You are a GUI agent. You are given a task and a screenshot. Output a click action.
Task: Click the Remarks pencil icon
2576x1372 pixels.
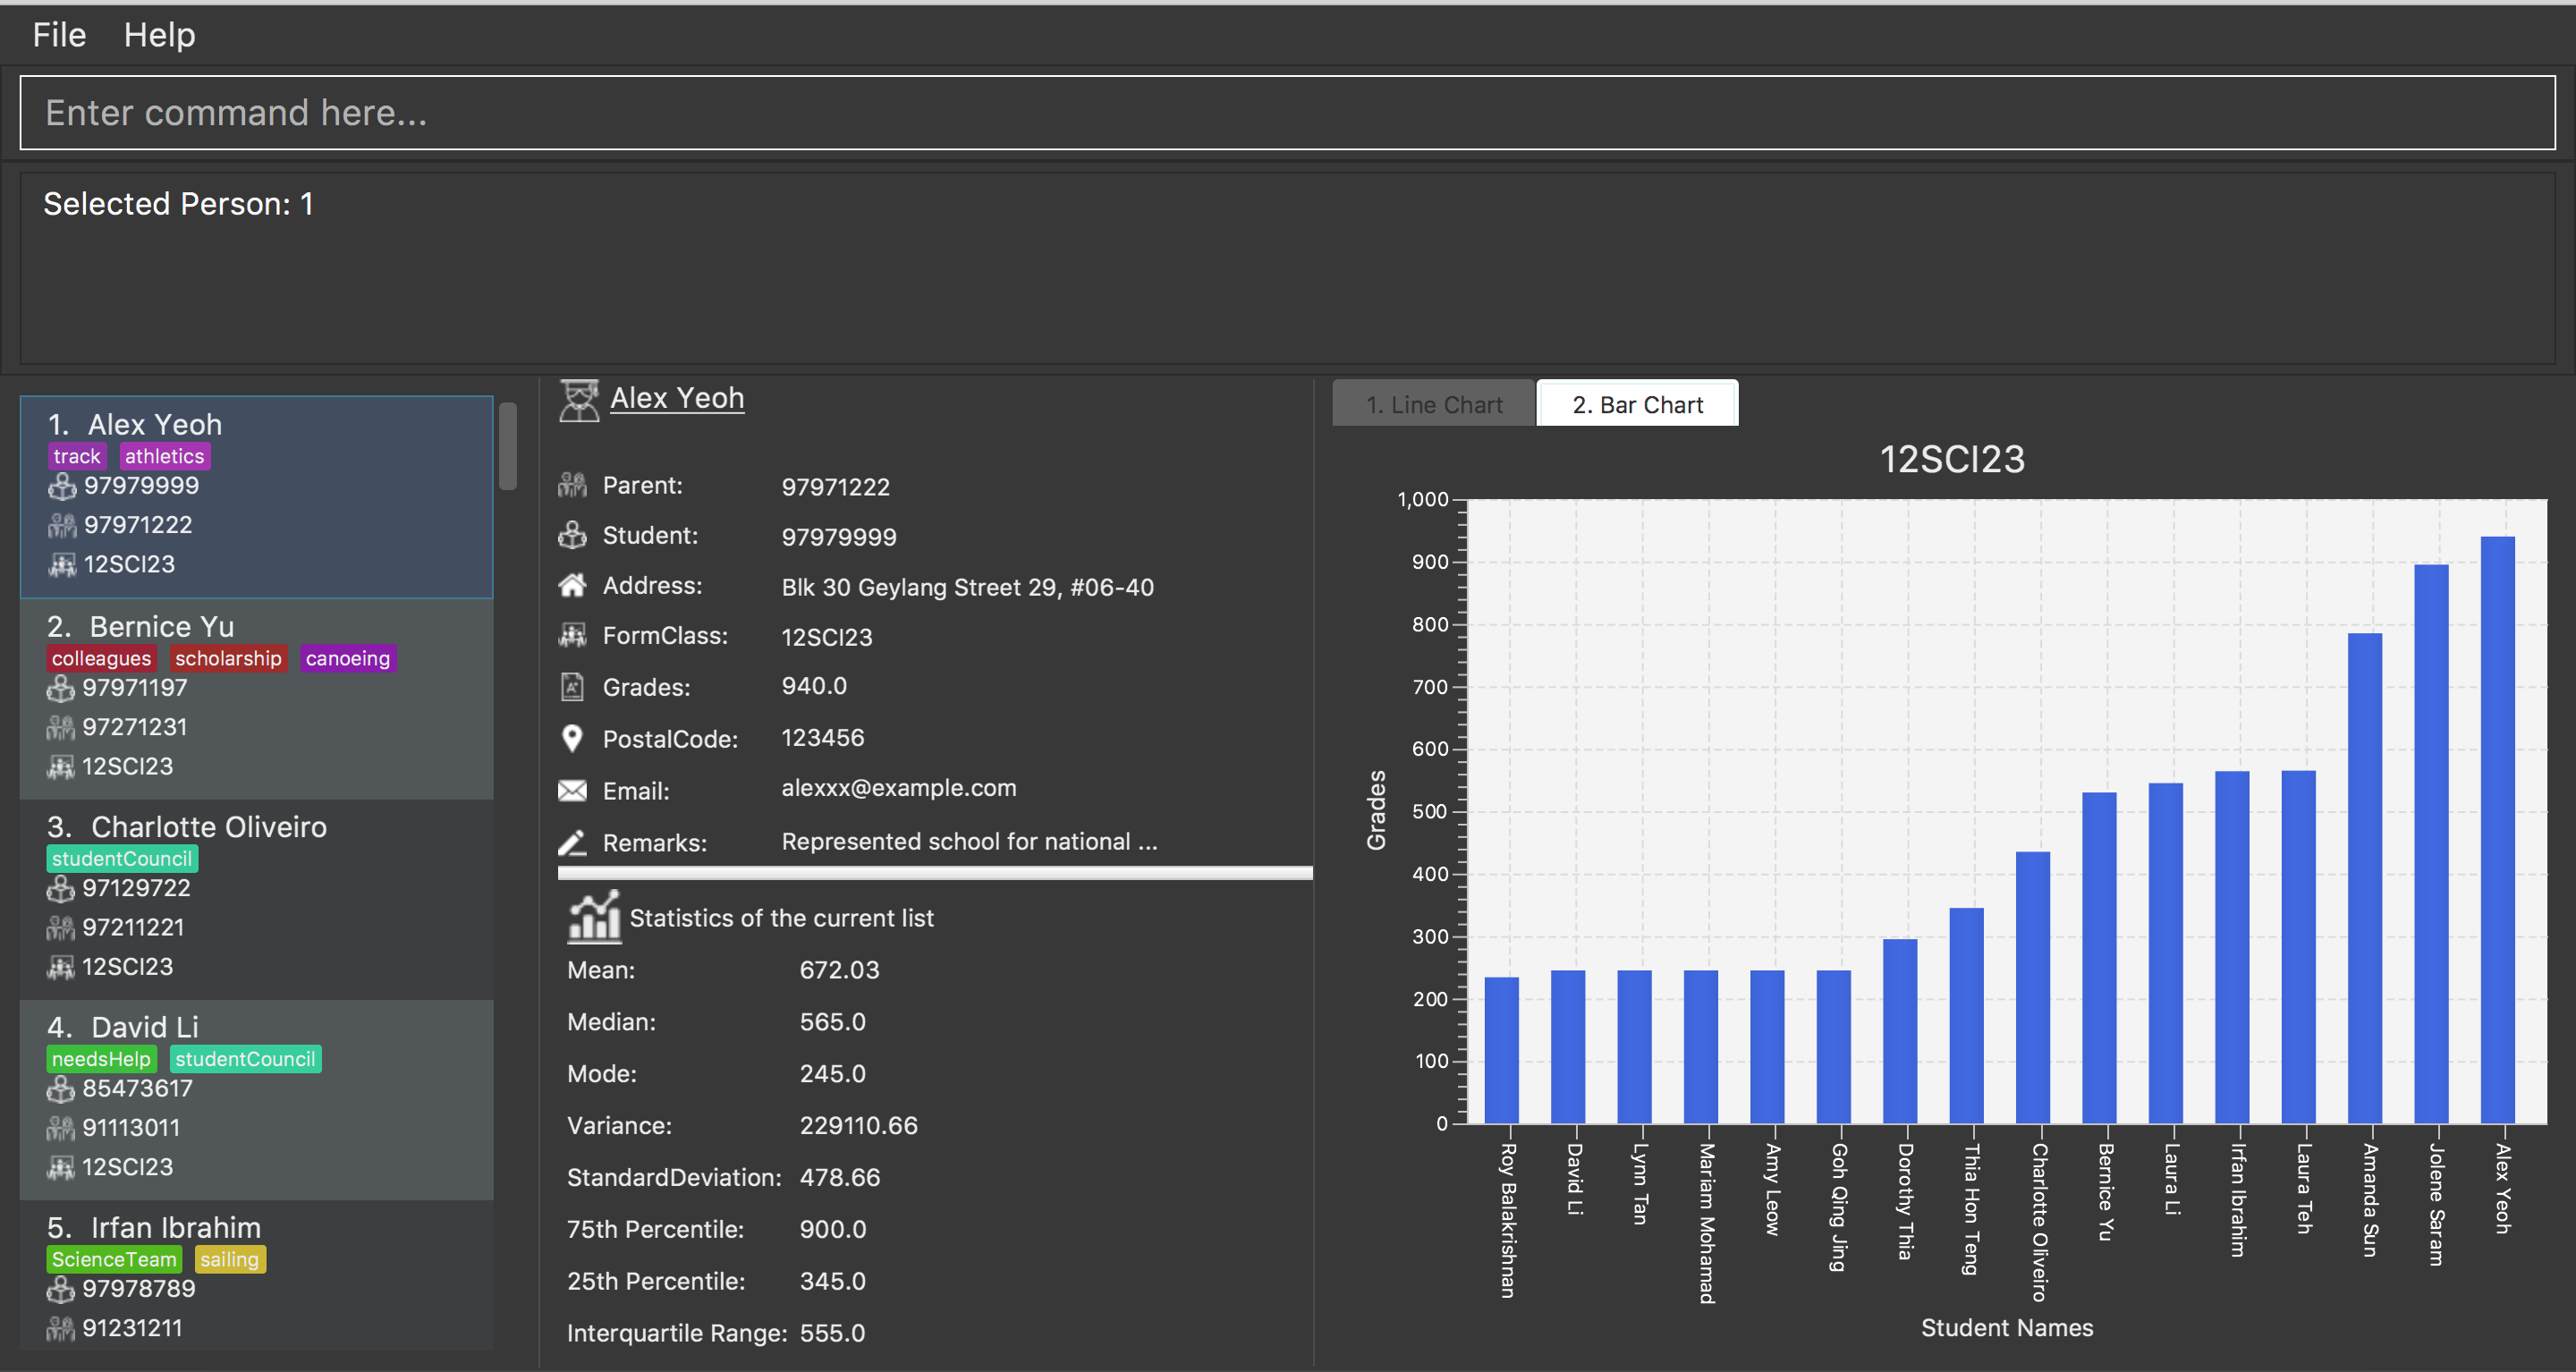[572, 843]
